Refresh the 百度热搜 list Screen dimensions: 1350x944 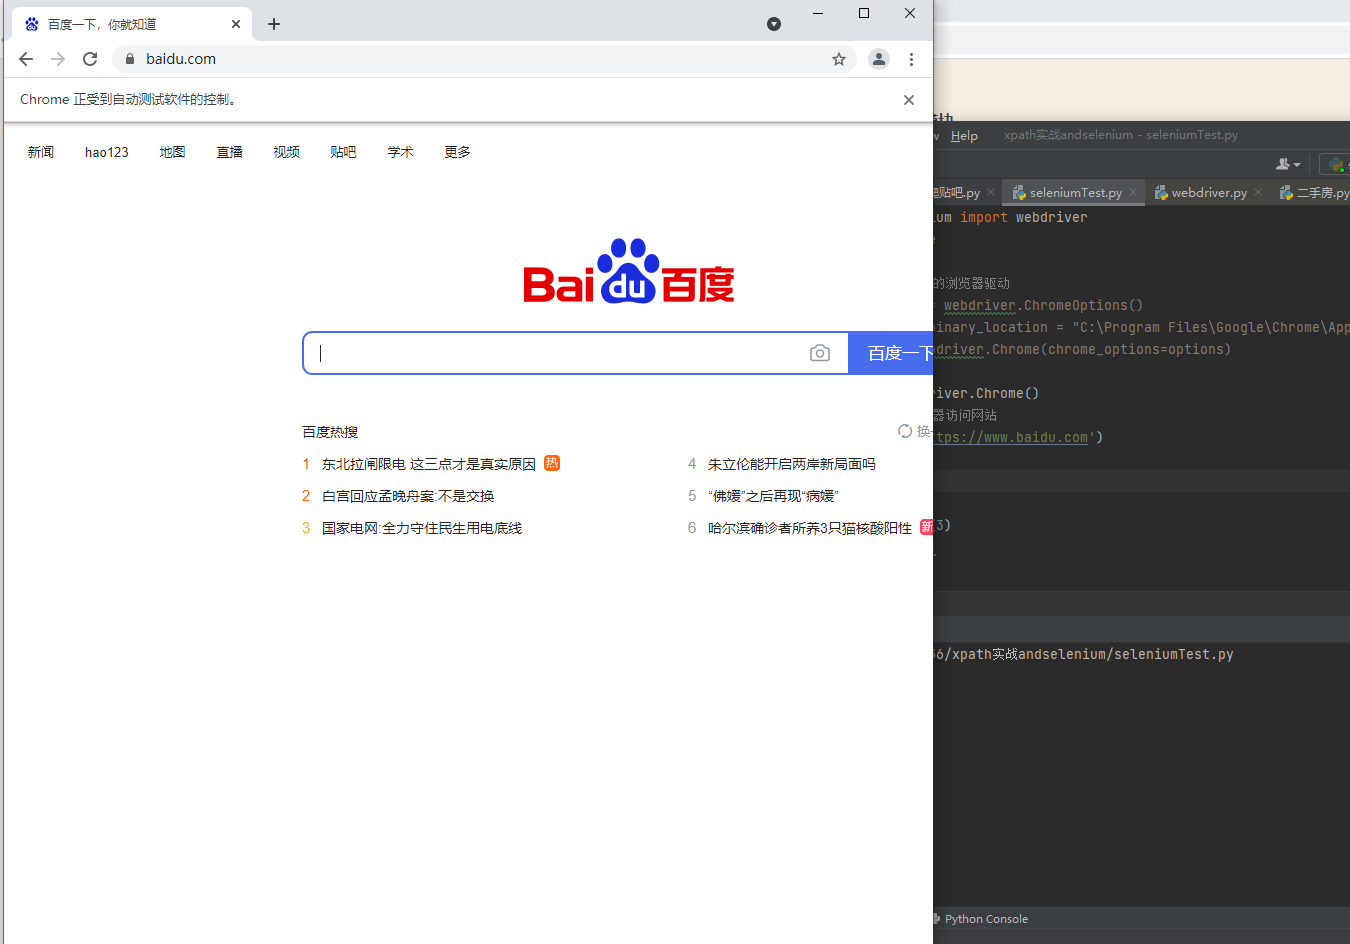(x=914, y=431)
